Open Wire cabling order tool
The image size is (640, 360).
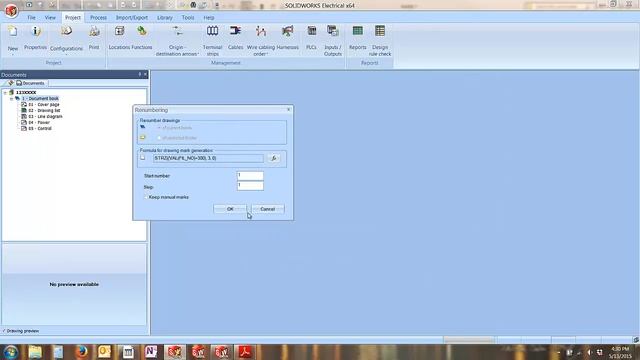tap(260, 41)
